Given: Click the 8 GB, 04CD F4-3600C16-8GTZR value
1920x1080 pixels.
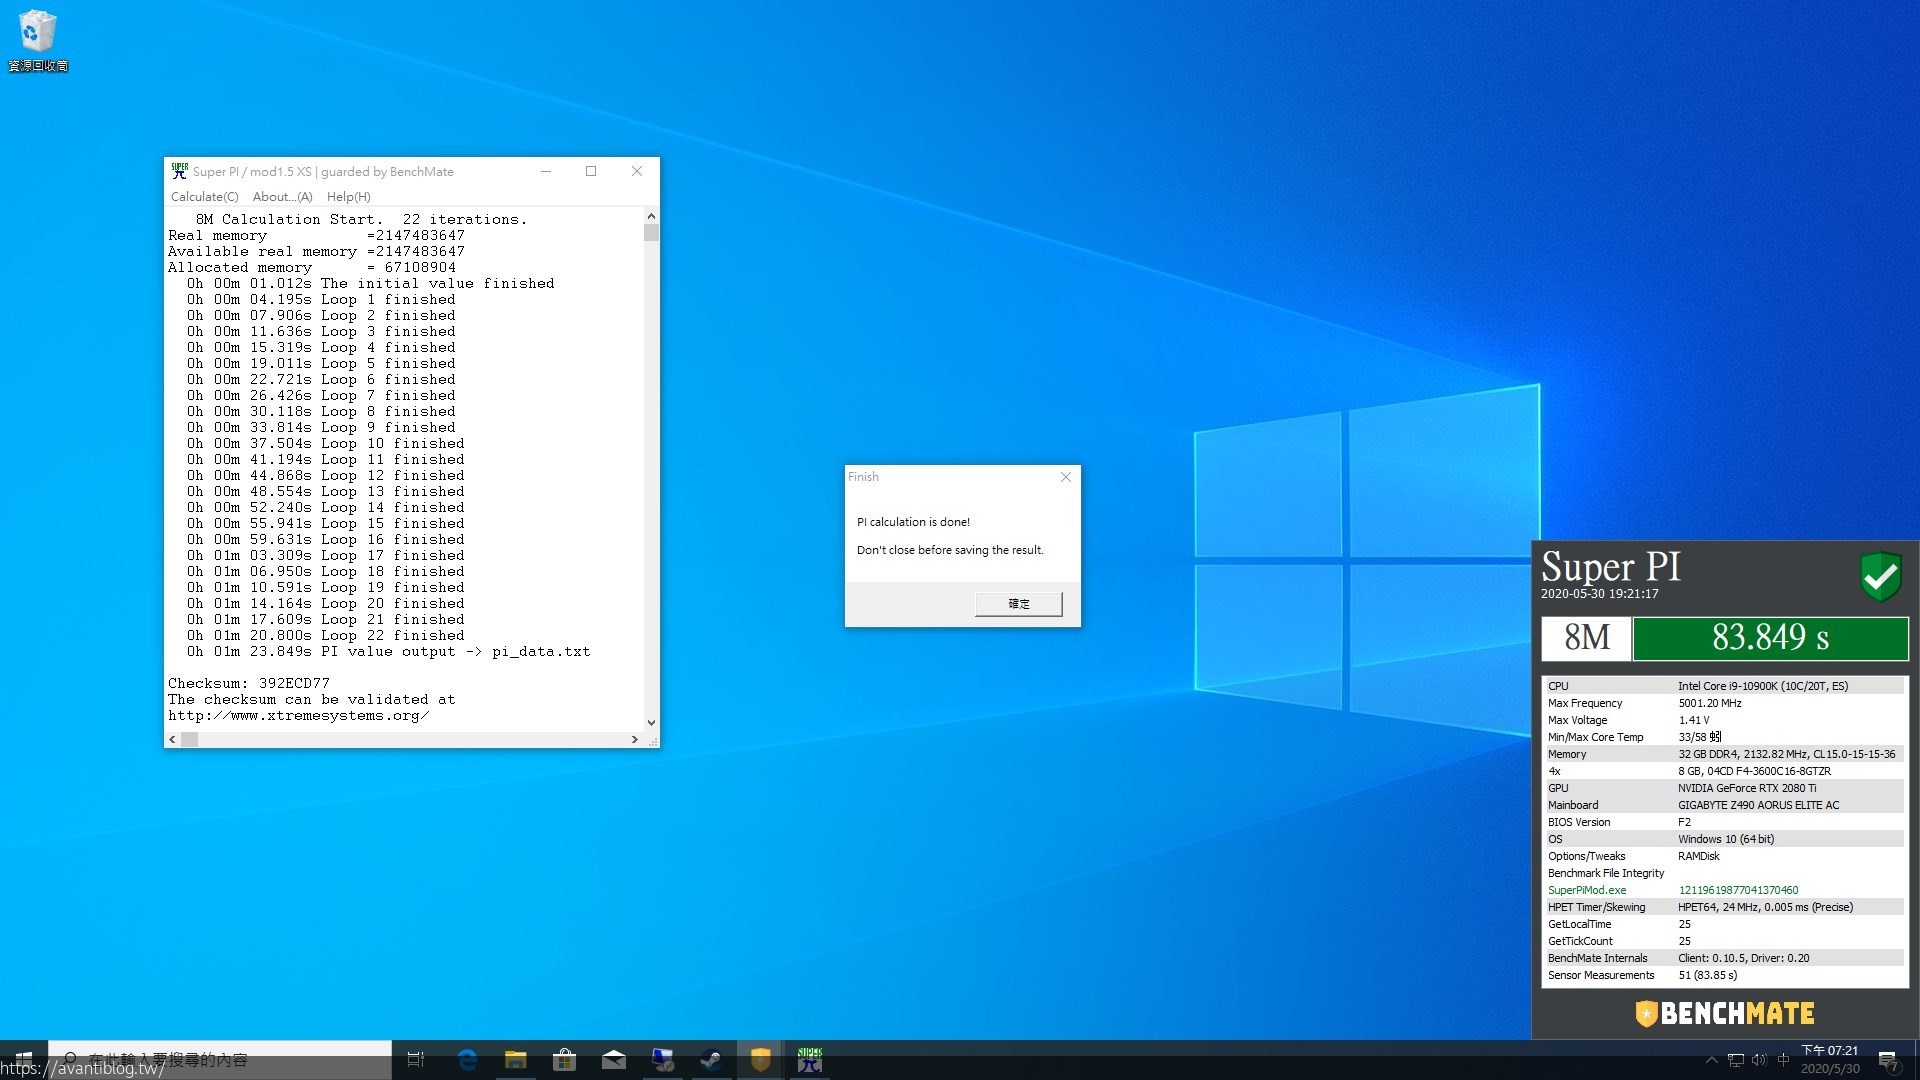Looking at the screenshot, I should pos(1754,771).
